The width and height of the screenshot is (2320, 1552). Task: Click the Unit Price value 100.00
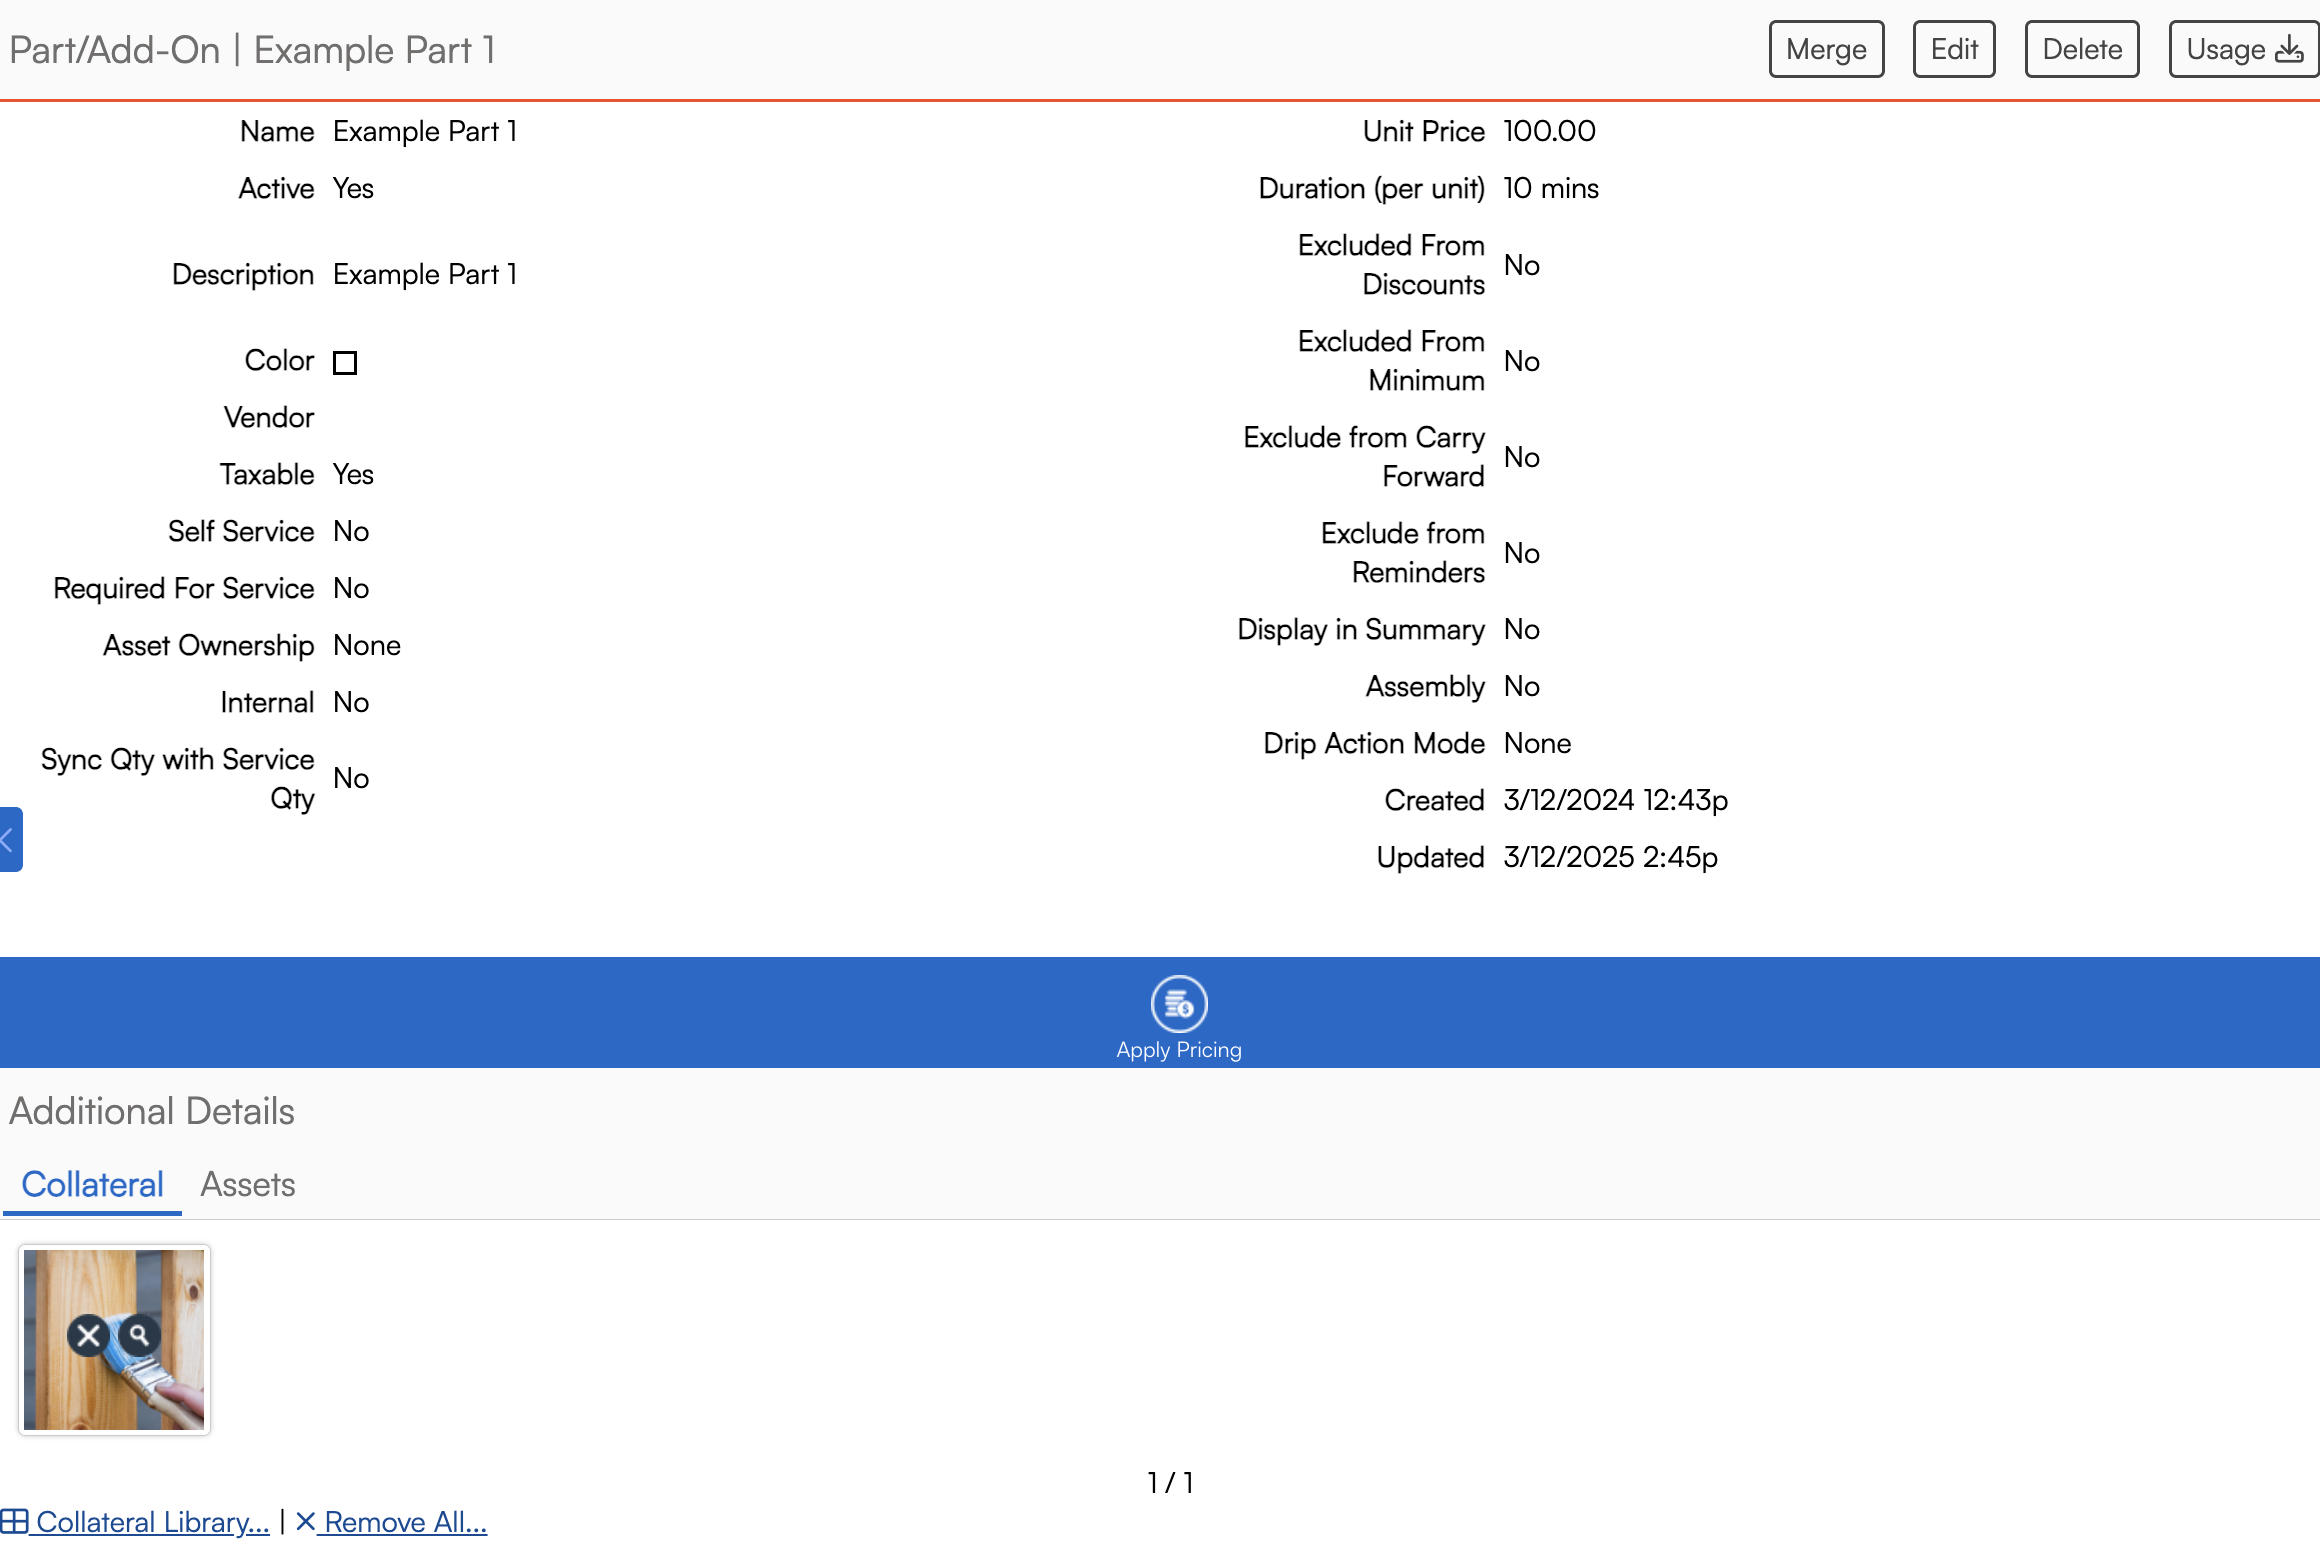pyautogui.click(x=1549, y=131)
